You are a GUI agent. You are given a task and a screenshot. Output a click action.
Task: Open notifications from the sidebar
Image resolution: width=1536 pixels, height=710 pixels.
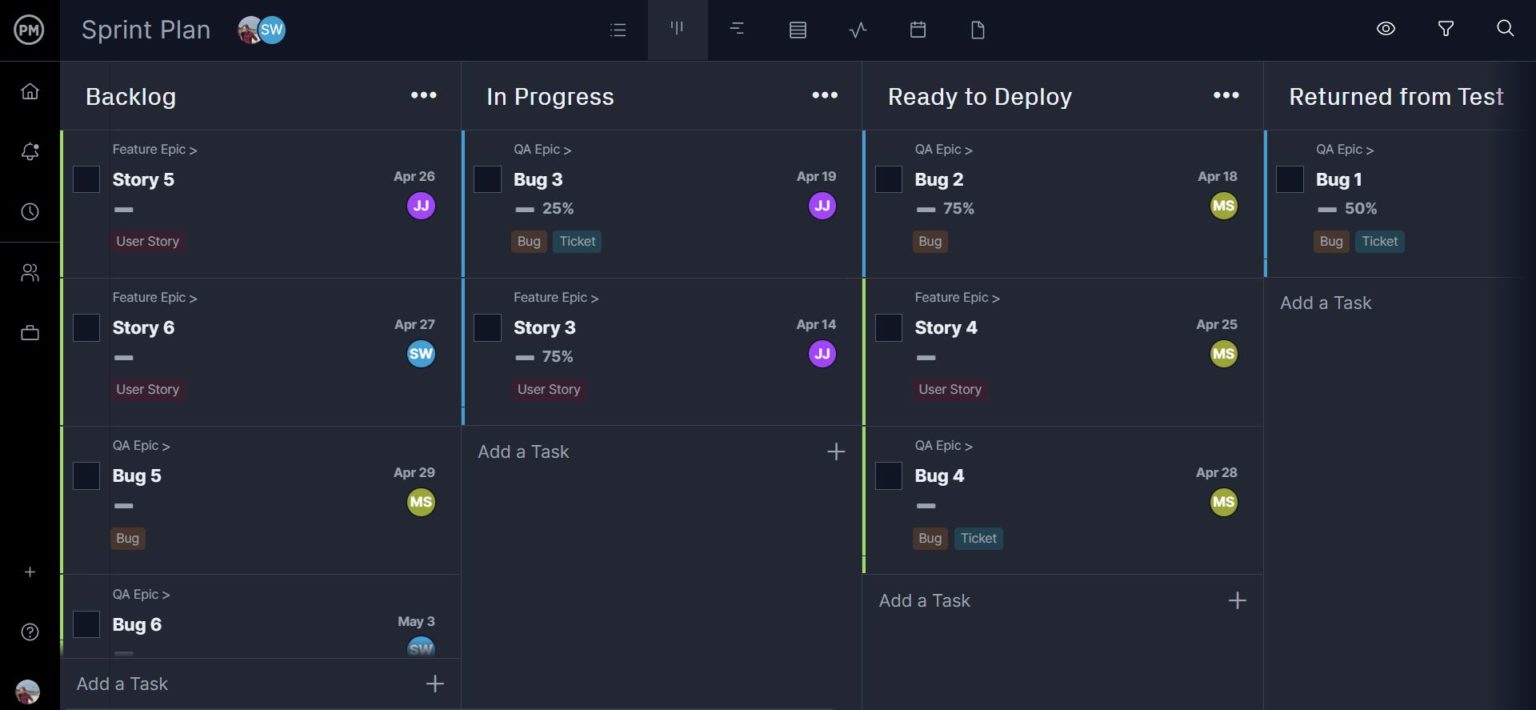click(29, 151)
